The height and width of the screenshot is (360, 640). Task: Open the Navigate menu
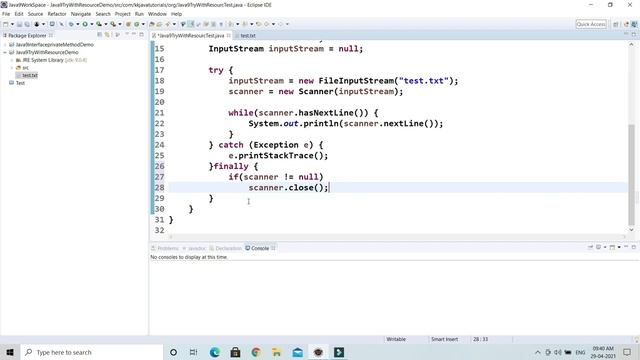(81, 14)
